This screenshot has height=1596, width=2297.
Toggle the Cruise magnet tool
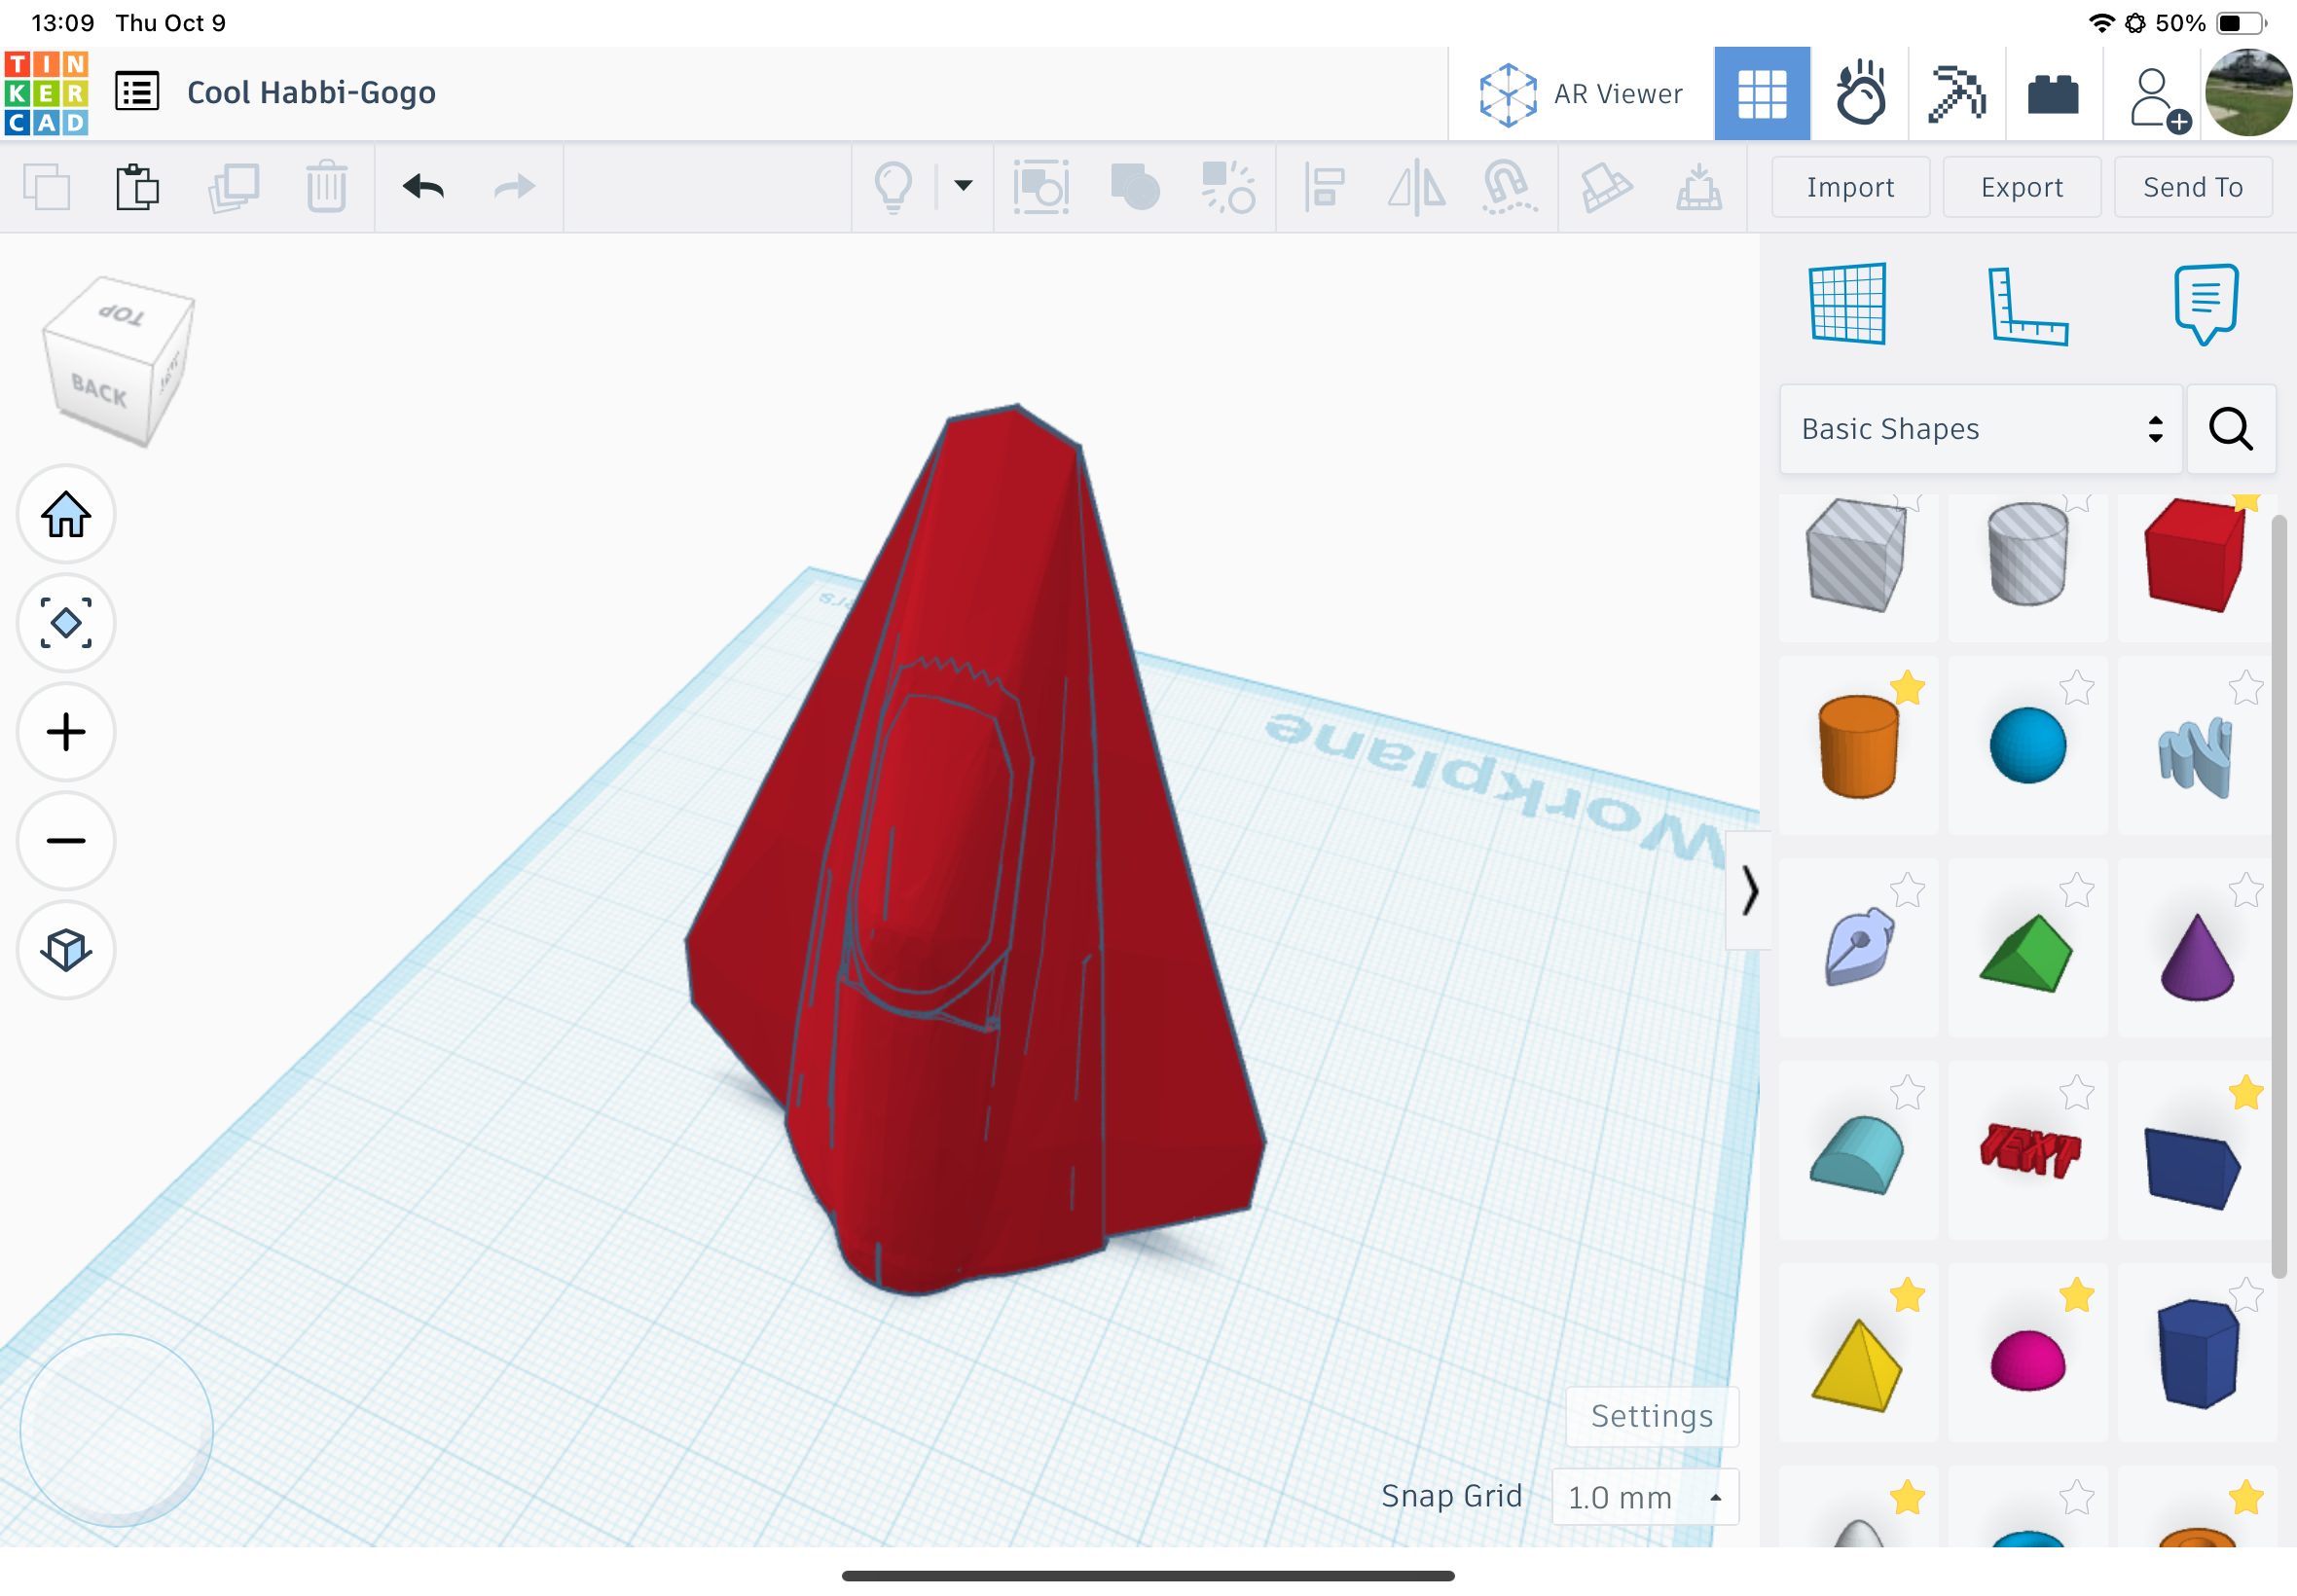pyautogui.click(x=1509, y=187)
